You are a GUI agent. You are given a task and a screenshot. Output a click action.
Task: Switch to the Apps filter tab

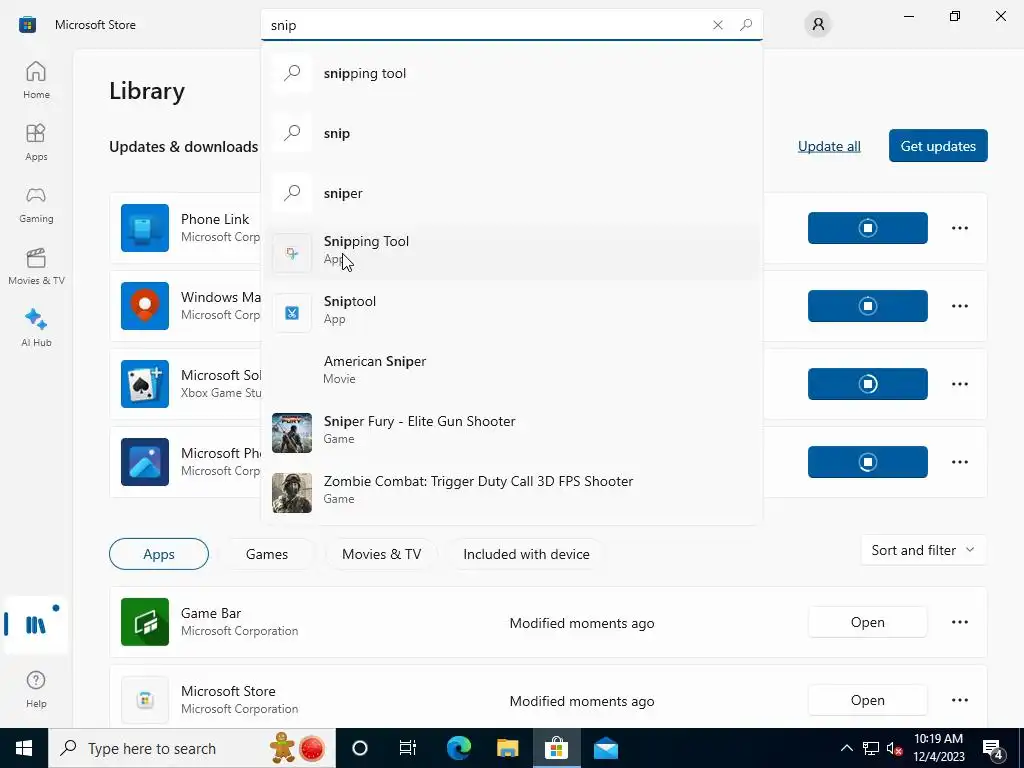pos(159,554)
